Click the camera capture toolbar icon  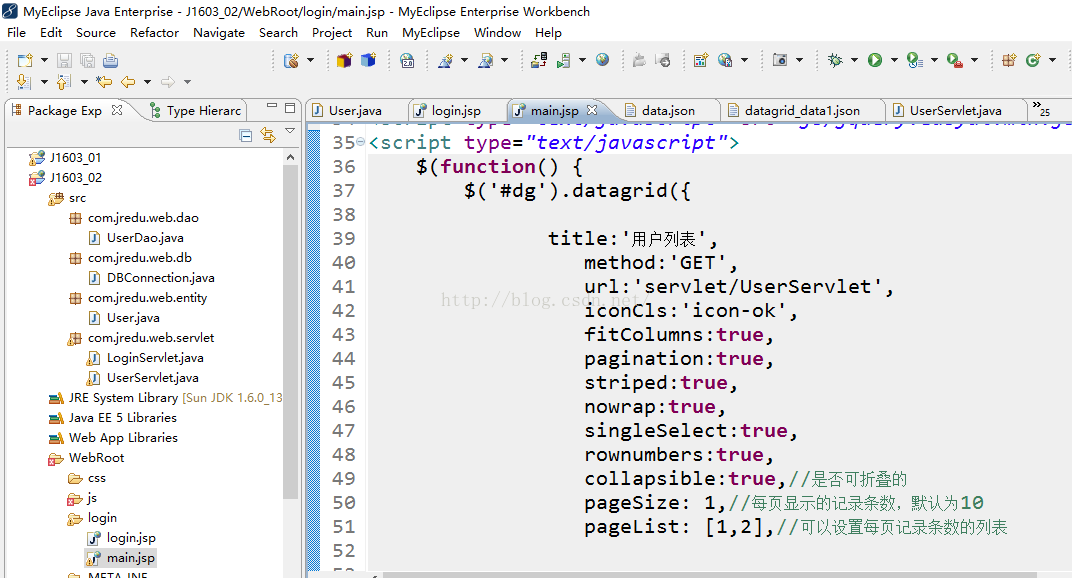click(x=780, y=60)
